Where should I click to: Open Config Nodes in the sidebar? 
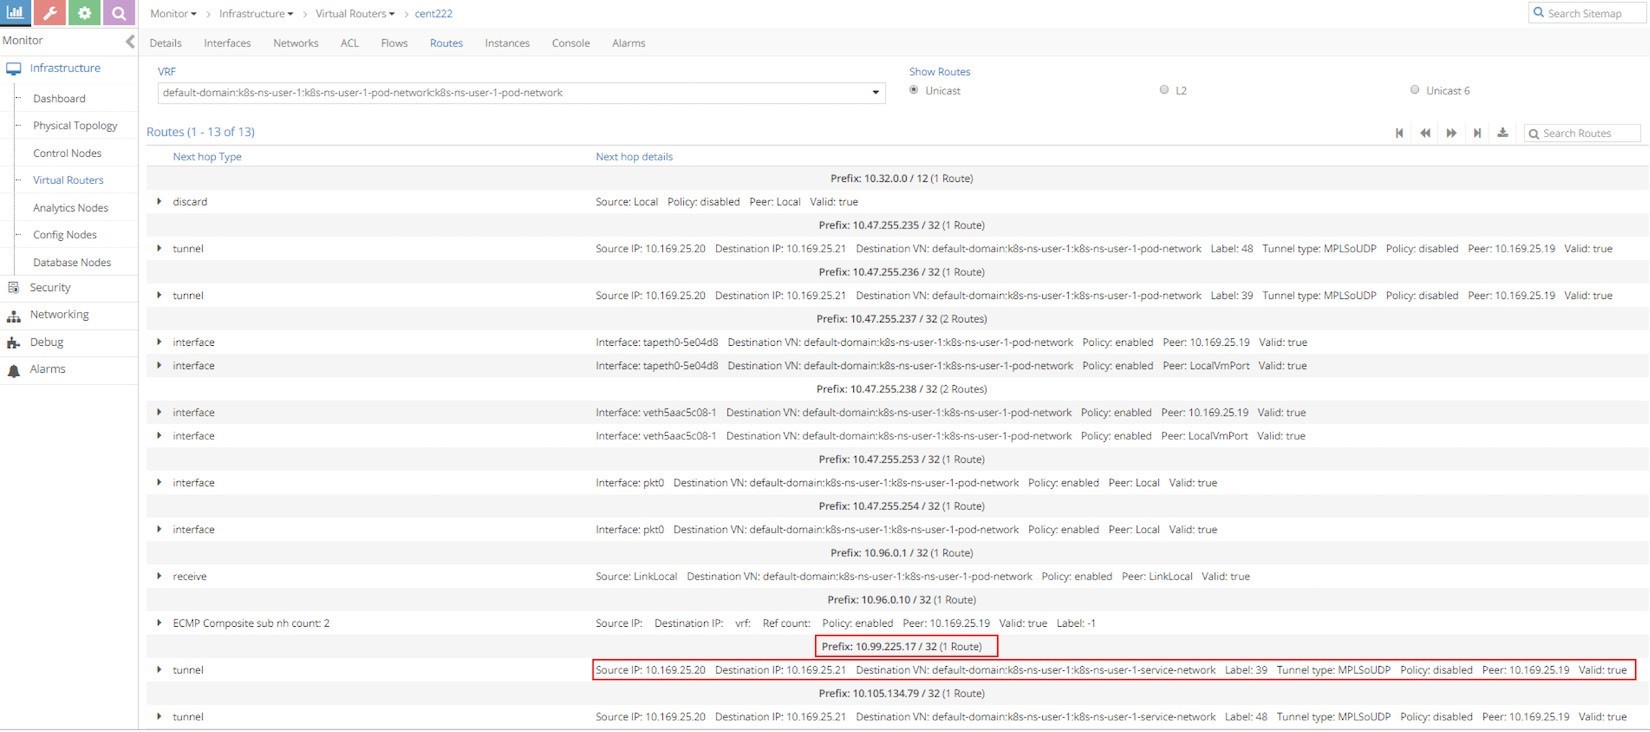point(65,235)
